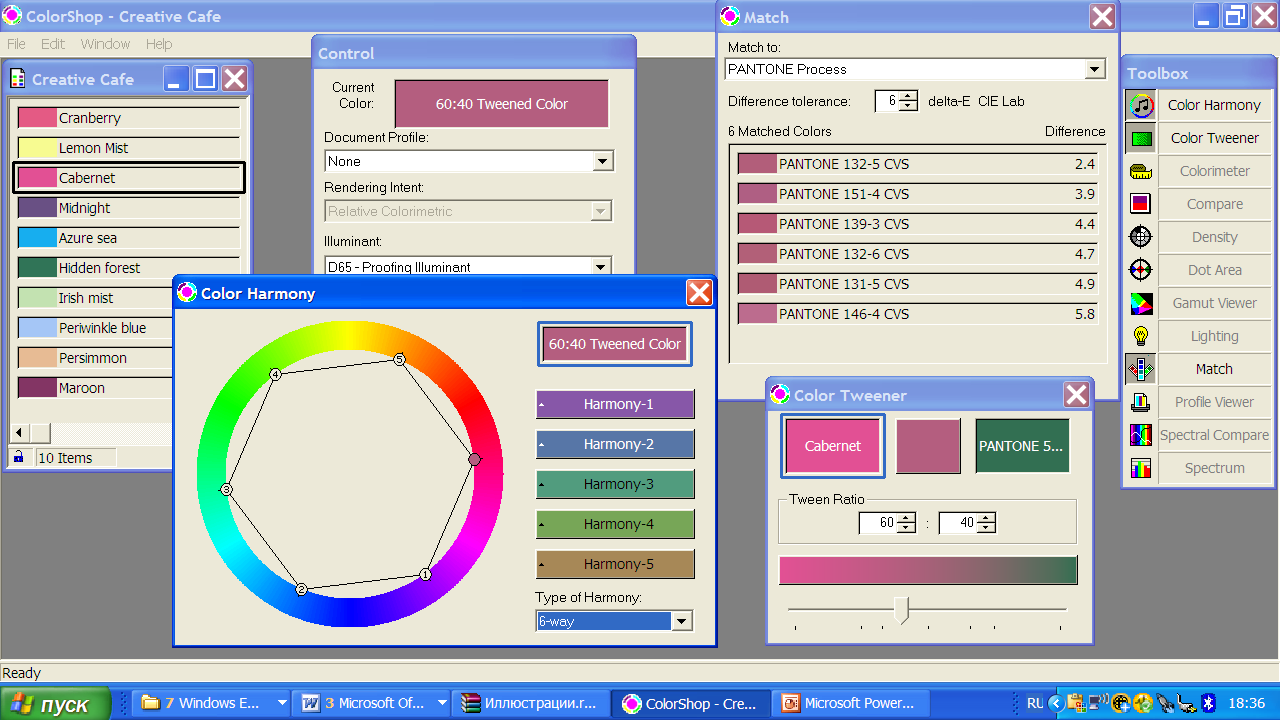The image size is (1280, 720).
Task: Increase the first tween ratio value 60
Action: [x=907, y=518]
